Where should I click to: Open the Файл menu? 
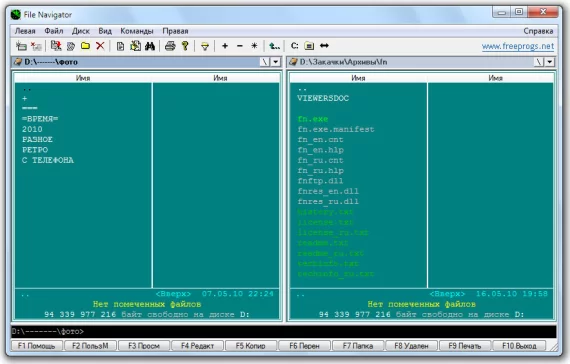click(54, 31)
